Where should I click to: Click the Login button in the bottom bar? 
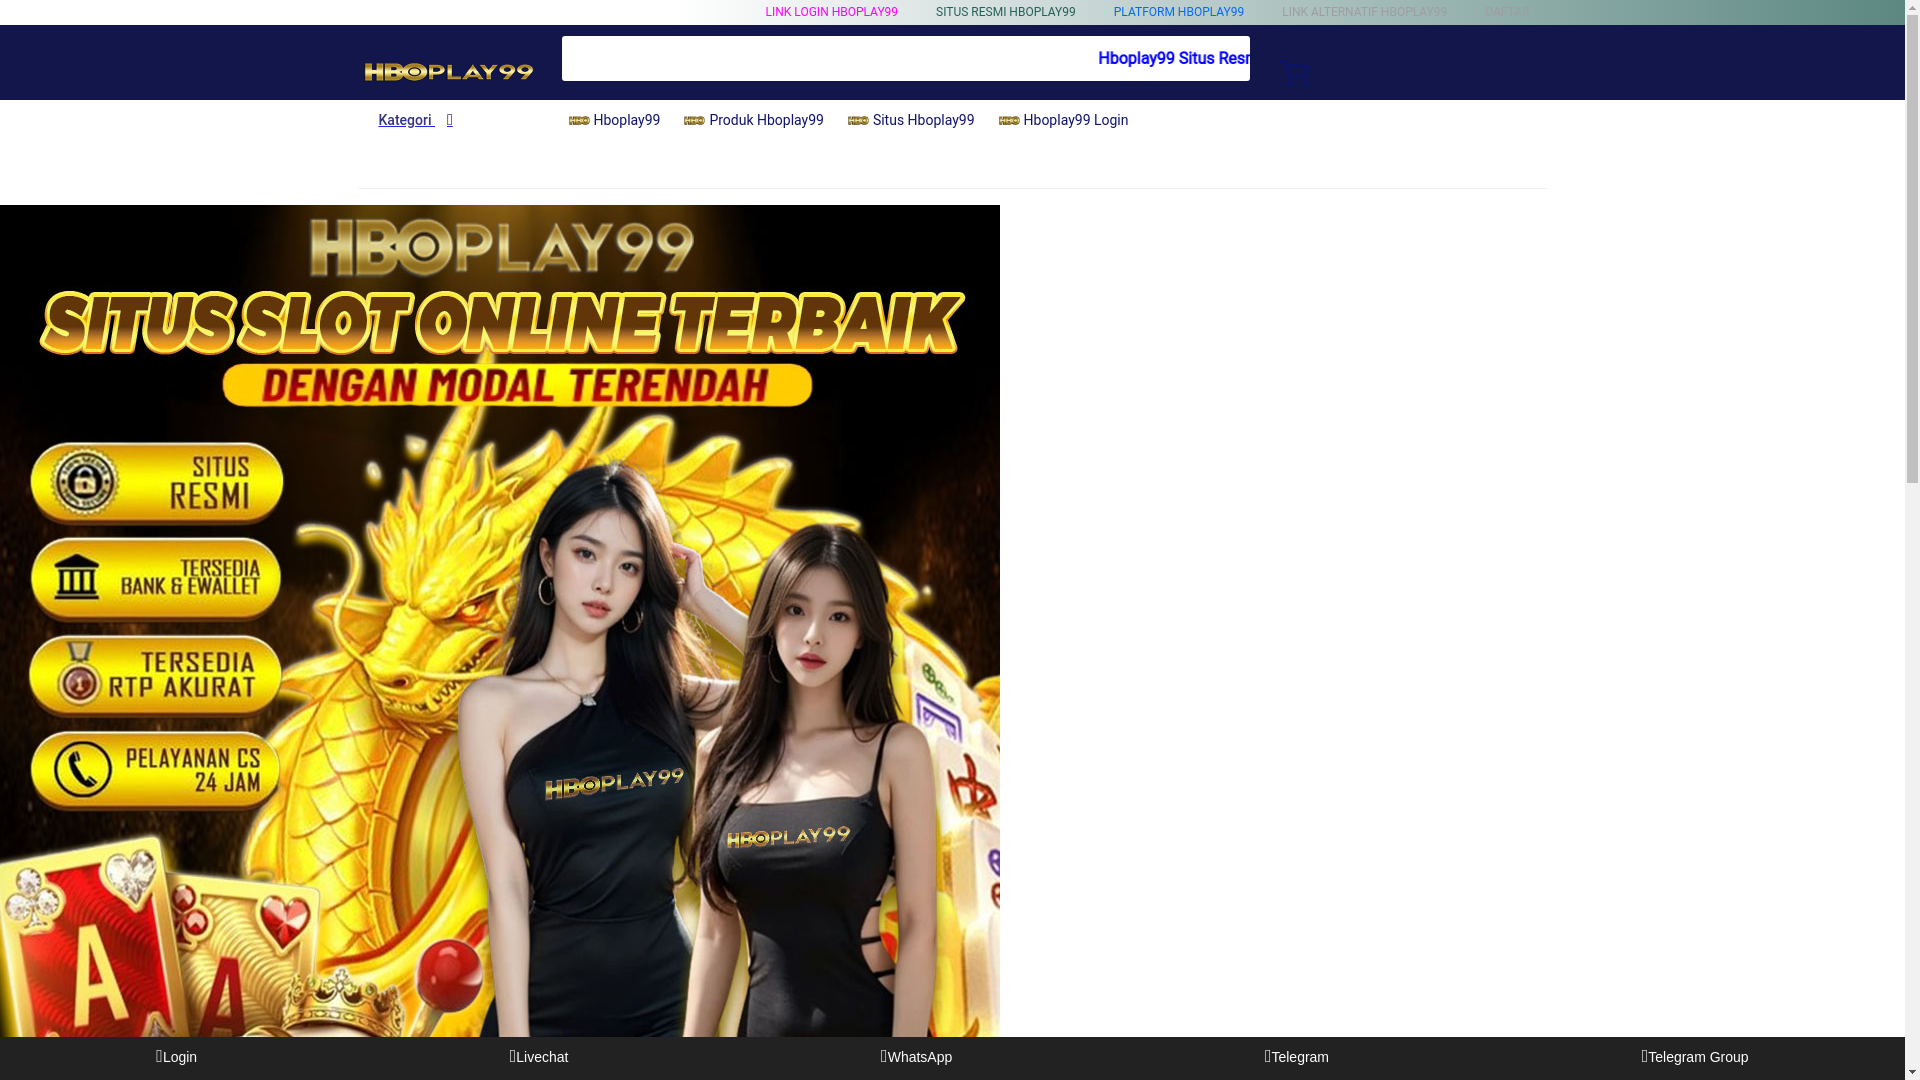click(176, 1057)
